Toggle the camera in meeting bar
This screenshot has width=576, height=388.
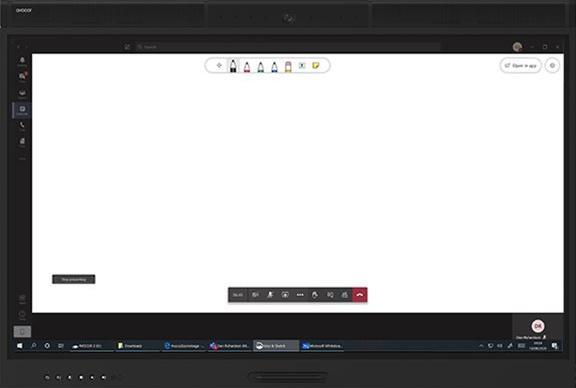(255, 295)
